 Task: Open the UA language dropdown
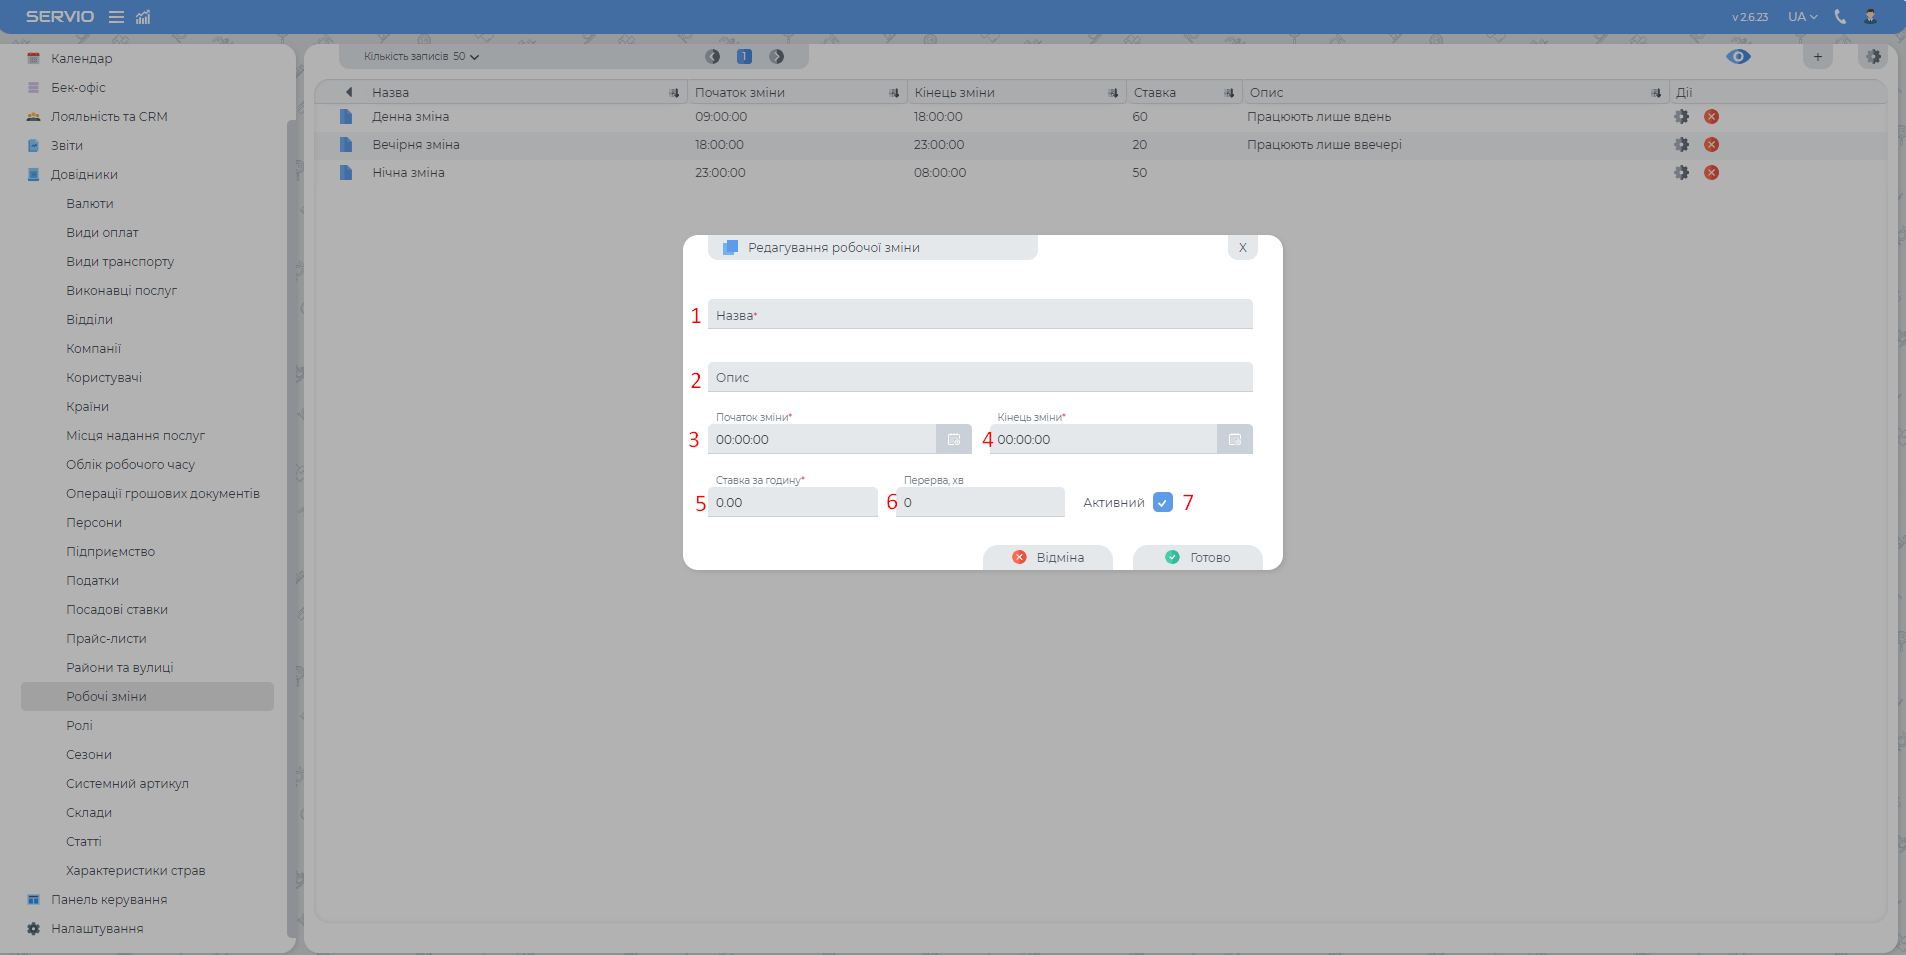[x=1802, y=17]
